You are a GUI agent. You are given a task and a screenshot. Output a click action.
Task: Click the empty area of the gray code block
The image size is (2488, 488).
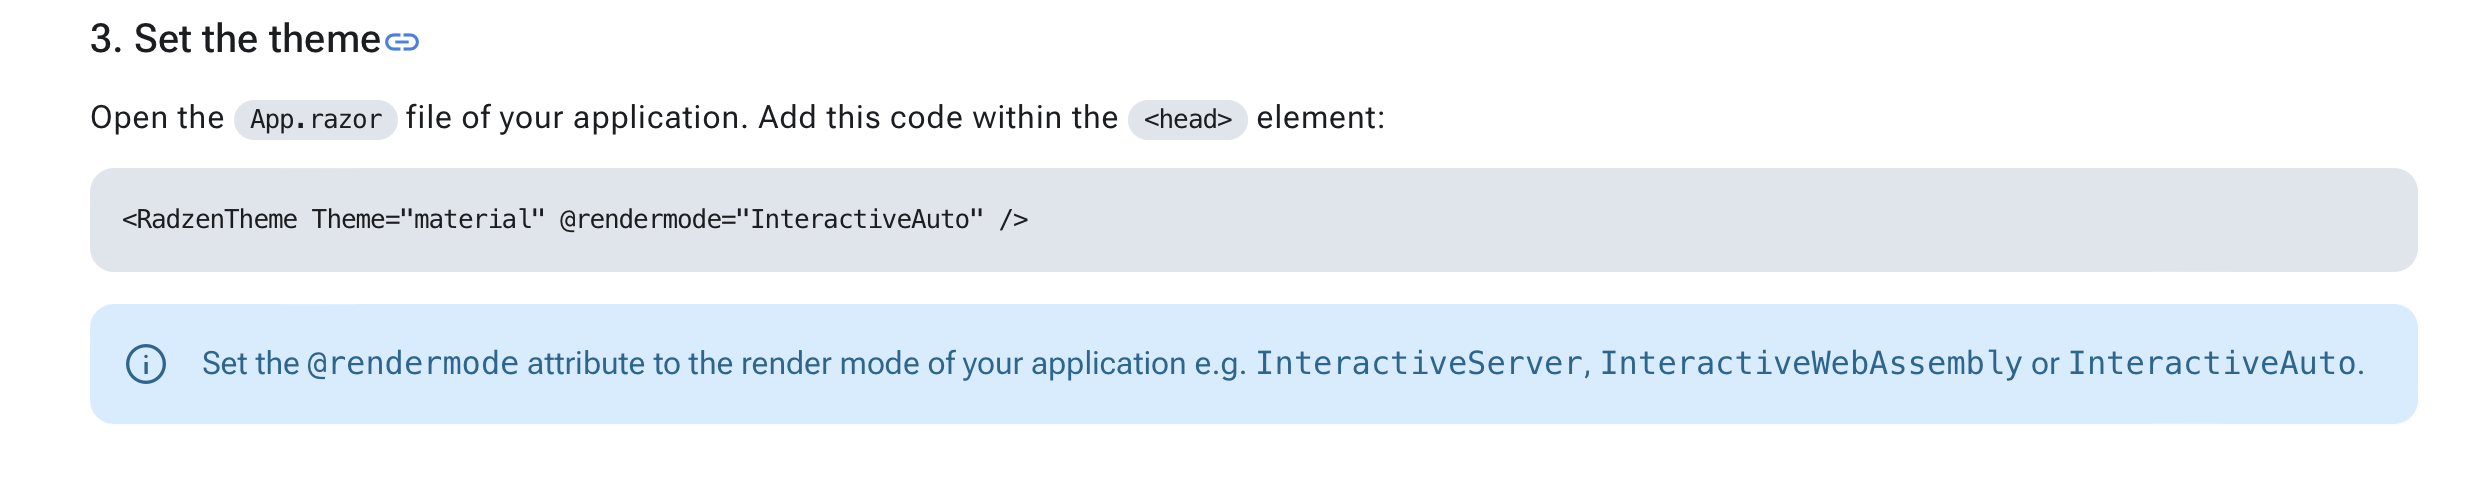(1700, 220)
